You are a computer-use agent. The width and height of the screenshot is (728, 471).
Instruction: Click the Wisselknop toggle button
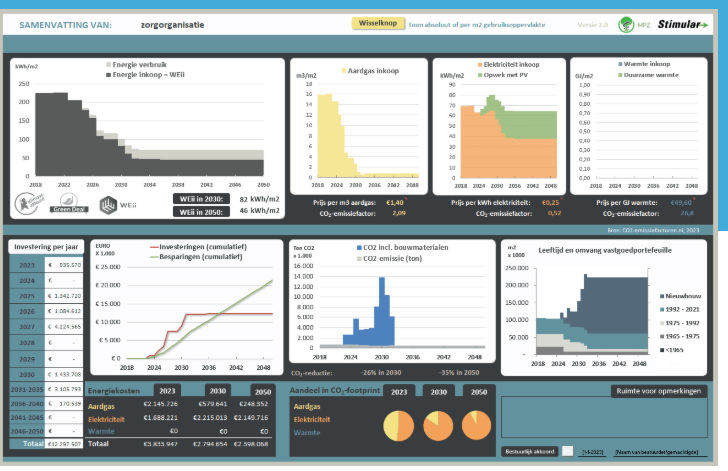[x=375, y=23]
